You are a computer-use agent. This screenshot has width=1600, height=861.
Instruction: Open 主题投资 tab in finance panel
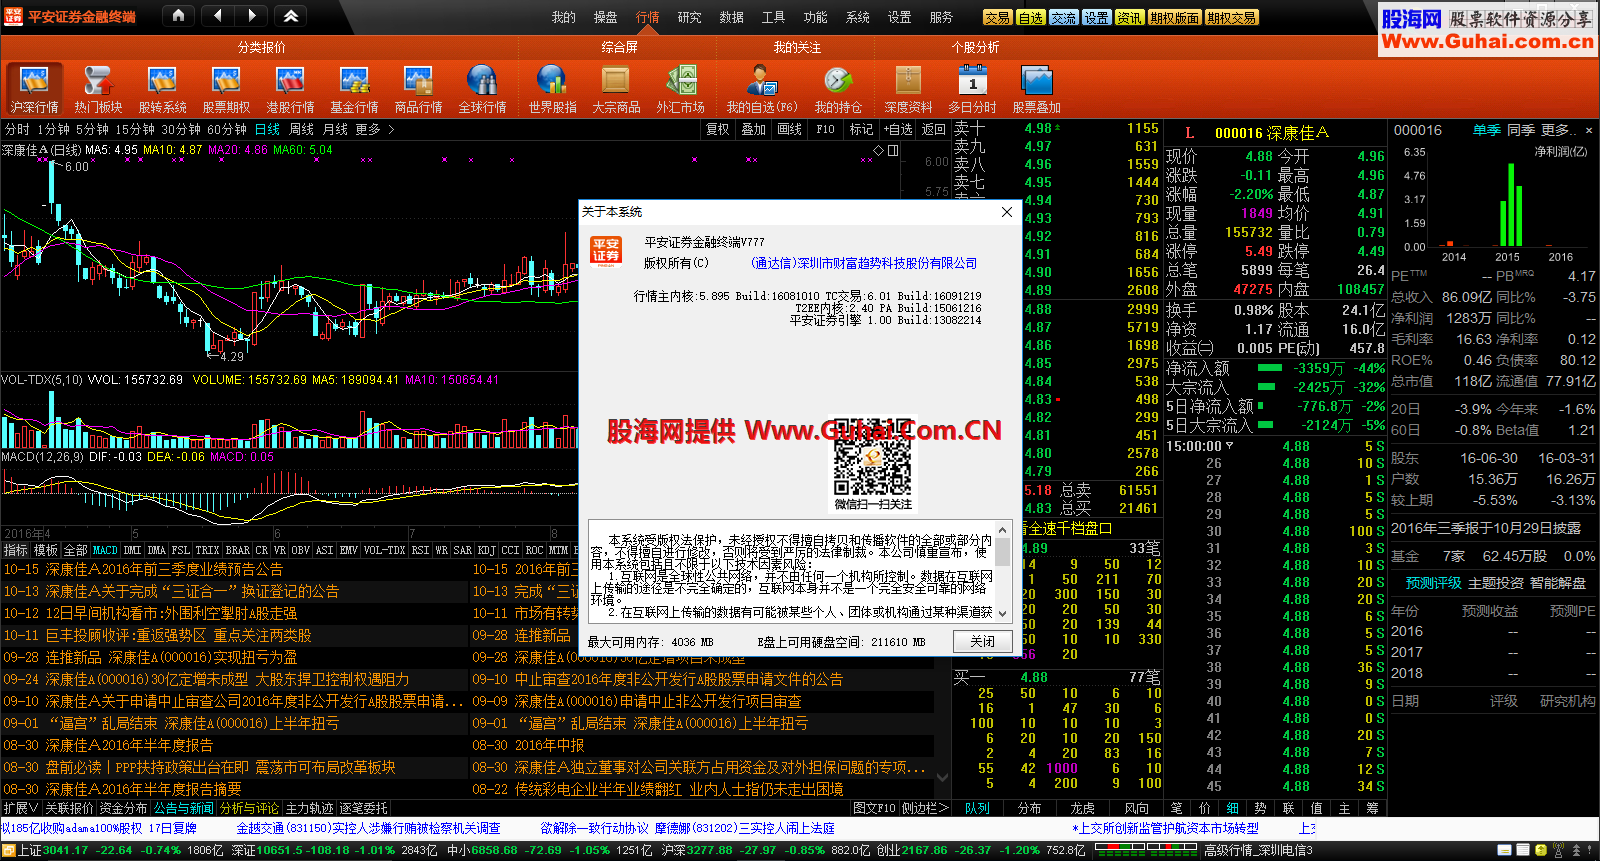(1496, 583)
